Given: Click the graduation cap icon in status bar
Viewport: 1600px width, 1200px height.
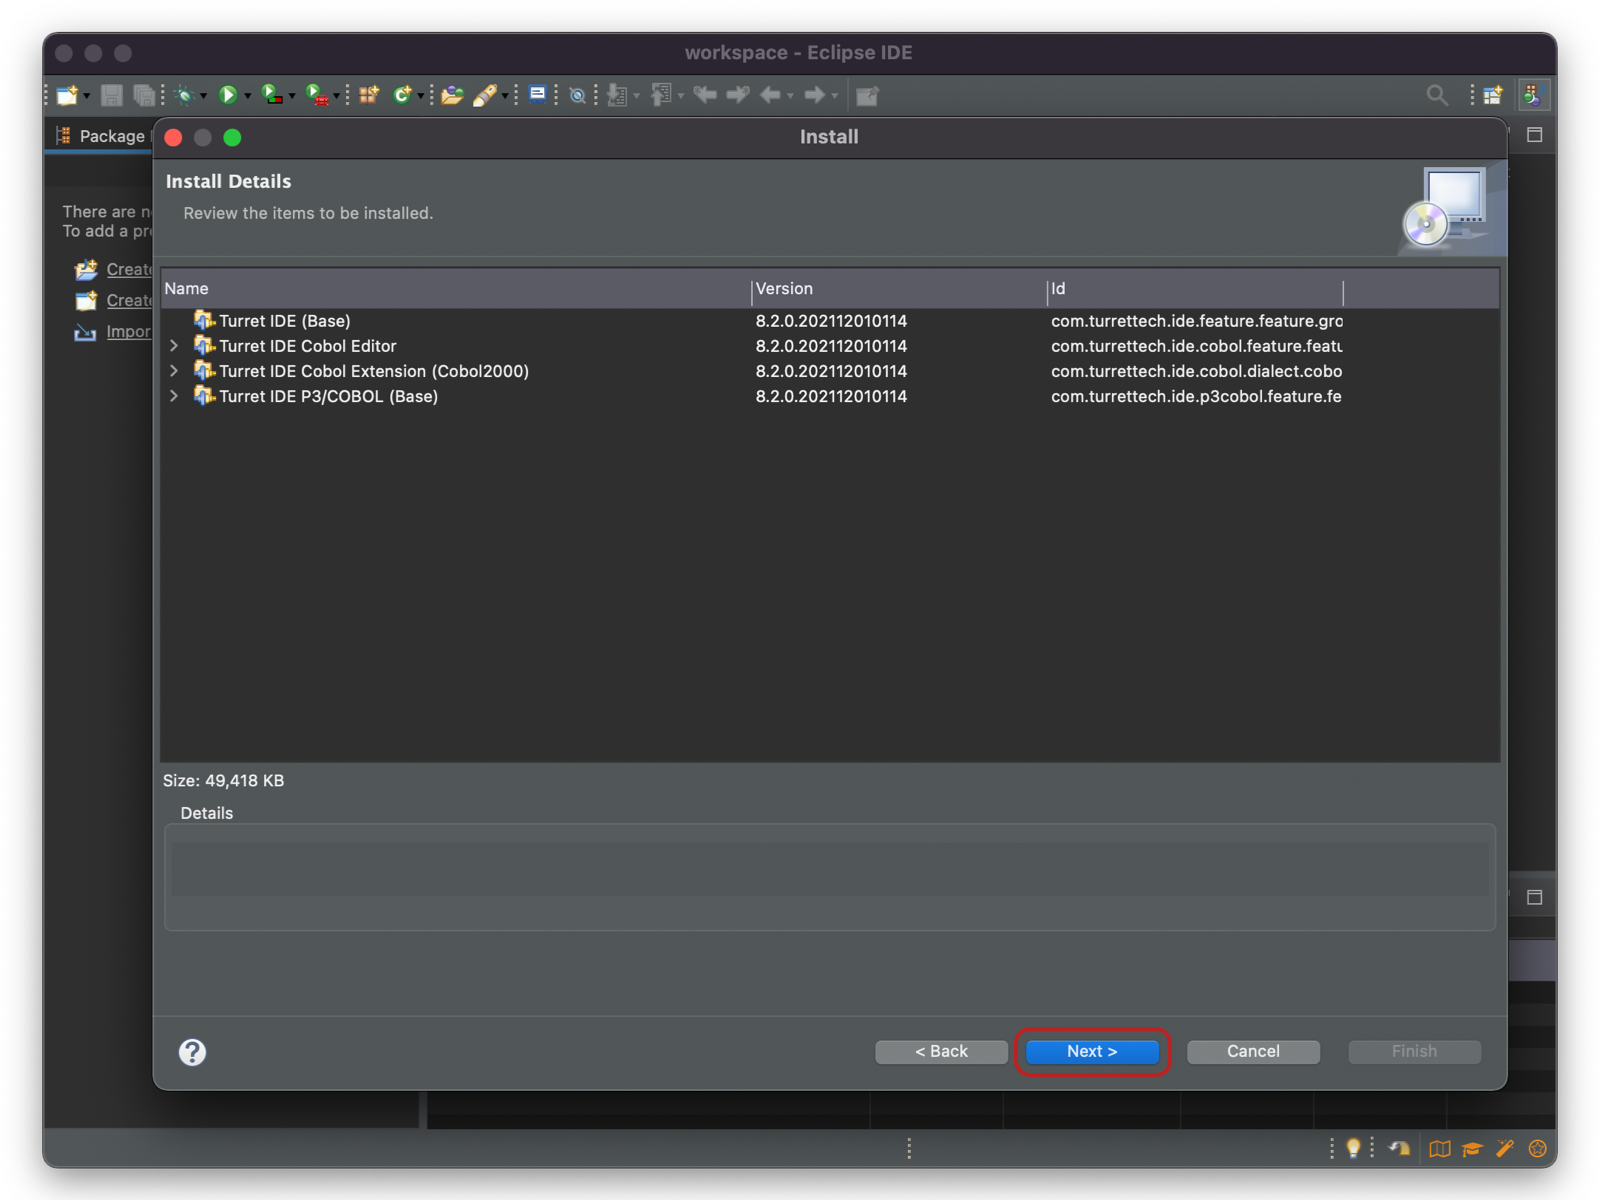Looking at the screenshot, I should click(1472, 1148).
